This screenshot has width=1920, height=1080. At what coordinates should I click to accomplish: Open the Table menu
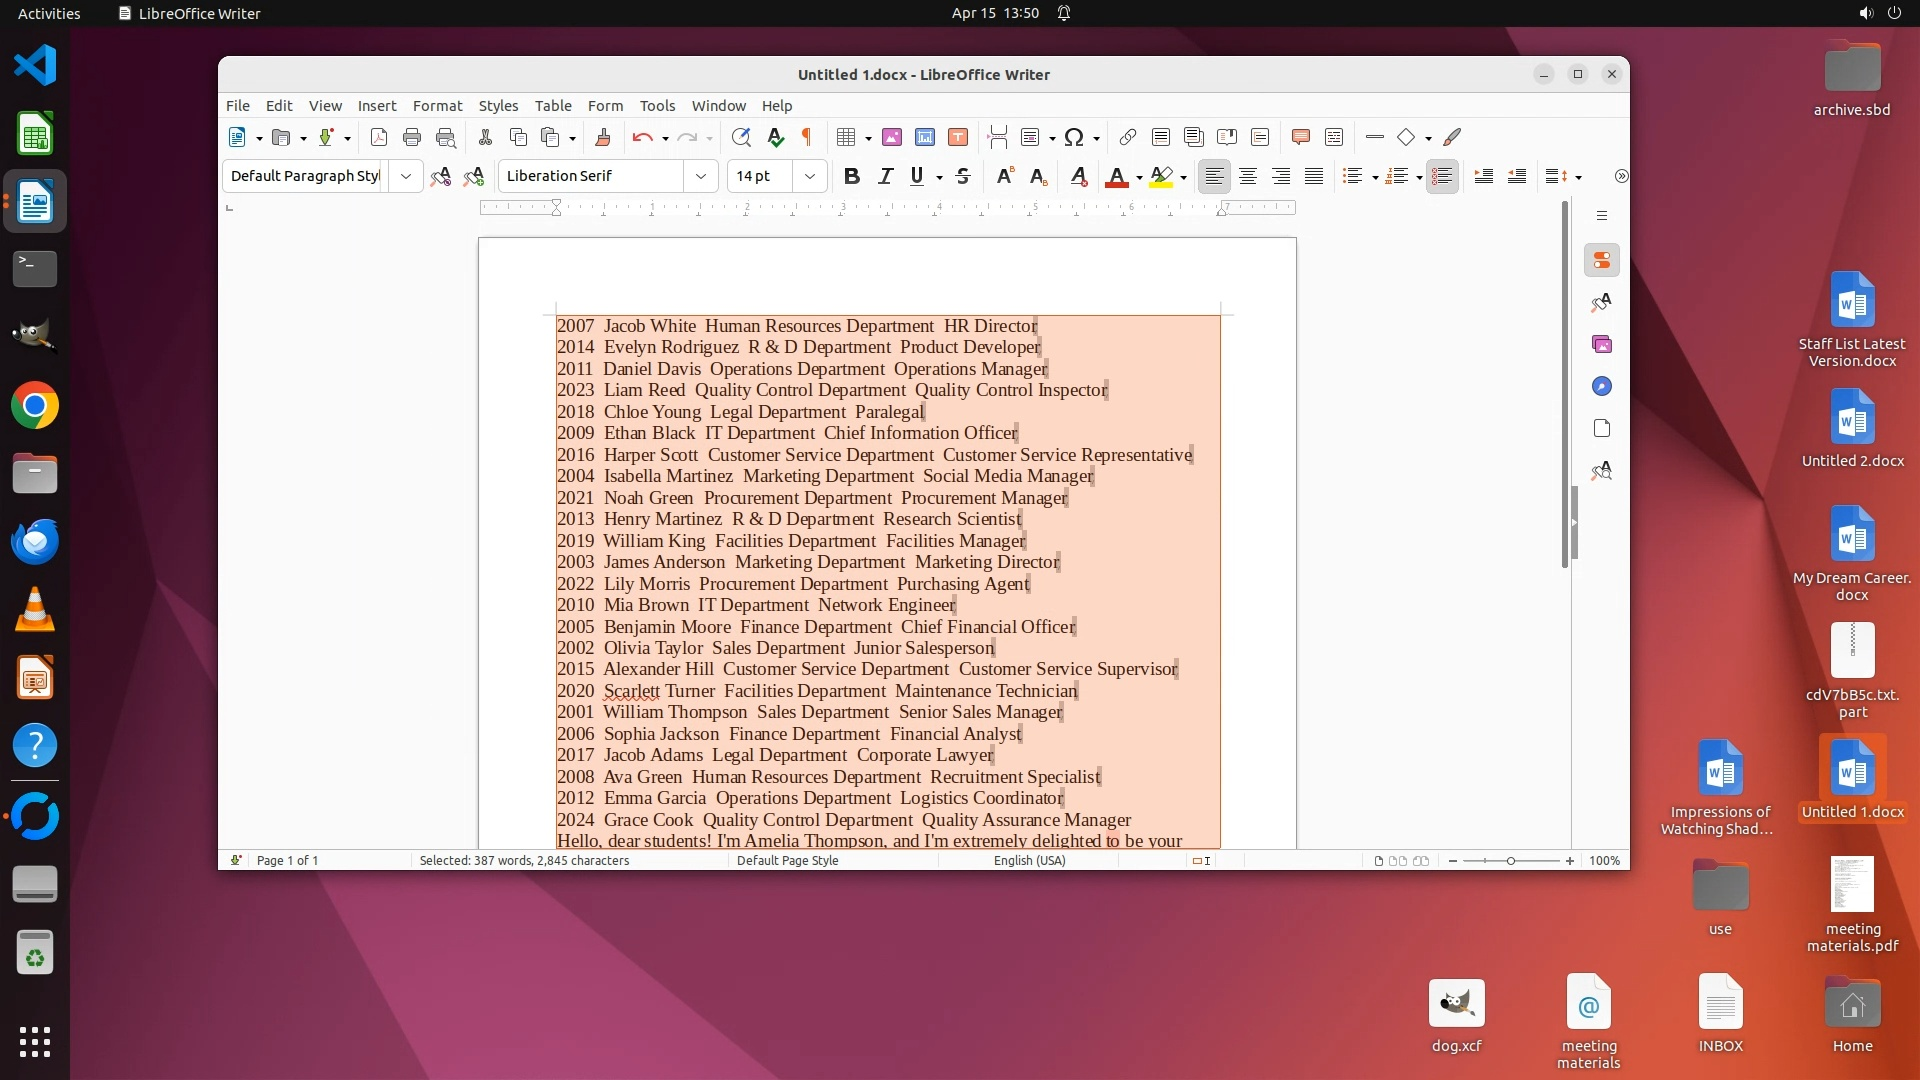552,105
